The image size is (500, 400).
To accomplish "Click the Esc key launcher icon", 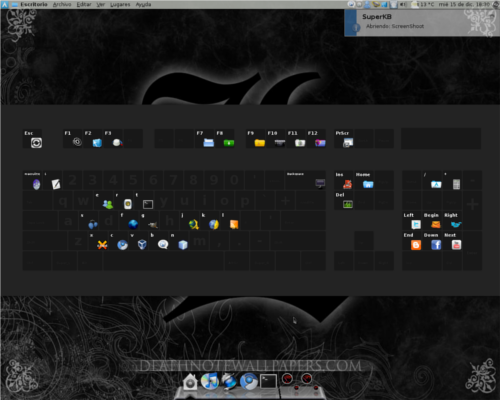I will pyautogui.click(x=36, y=143).
